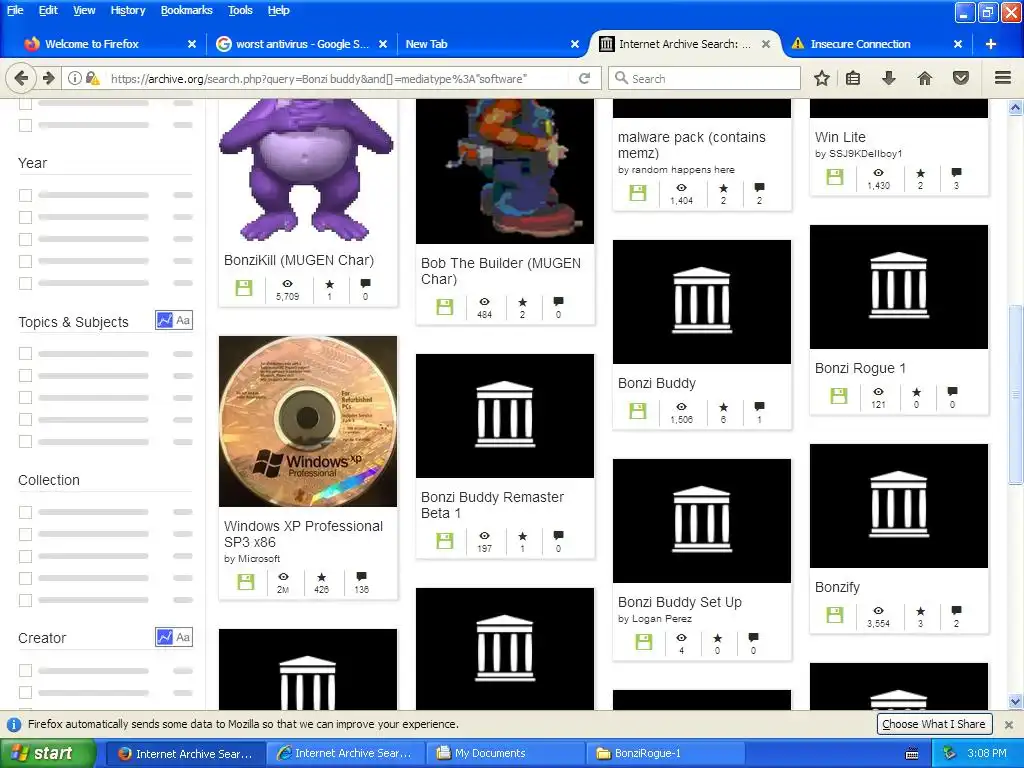Viewport: 1024px width, 768px height.
Task: Click the favorites star under Windows XP Professional
Action: (x=321, y=577)
